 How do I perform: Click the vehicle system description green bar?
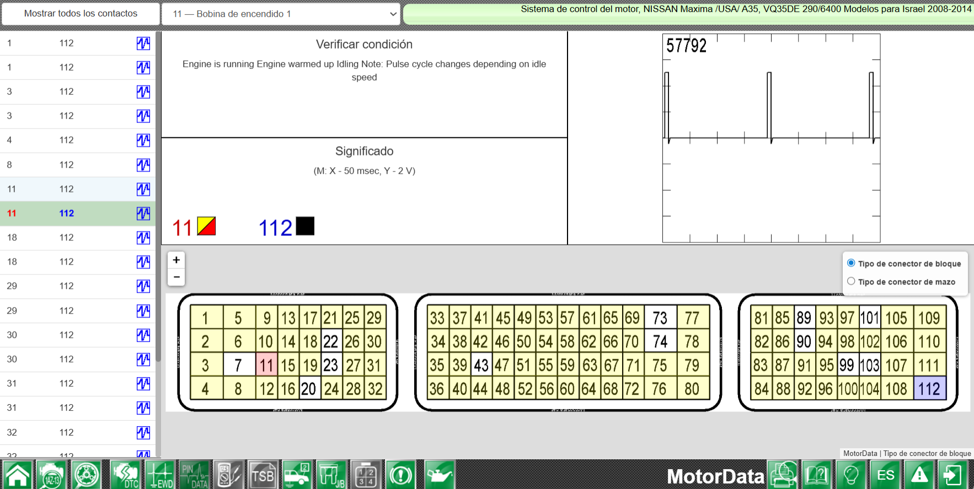click(x=688, y=14)
